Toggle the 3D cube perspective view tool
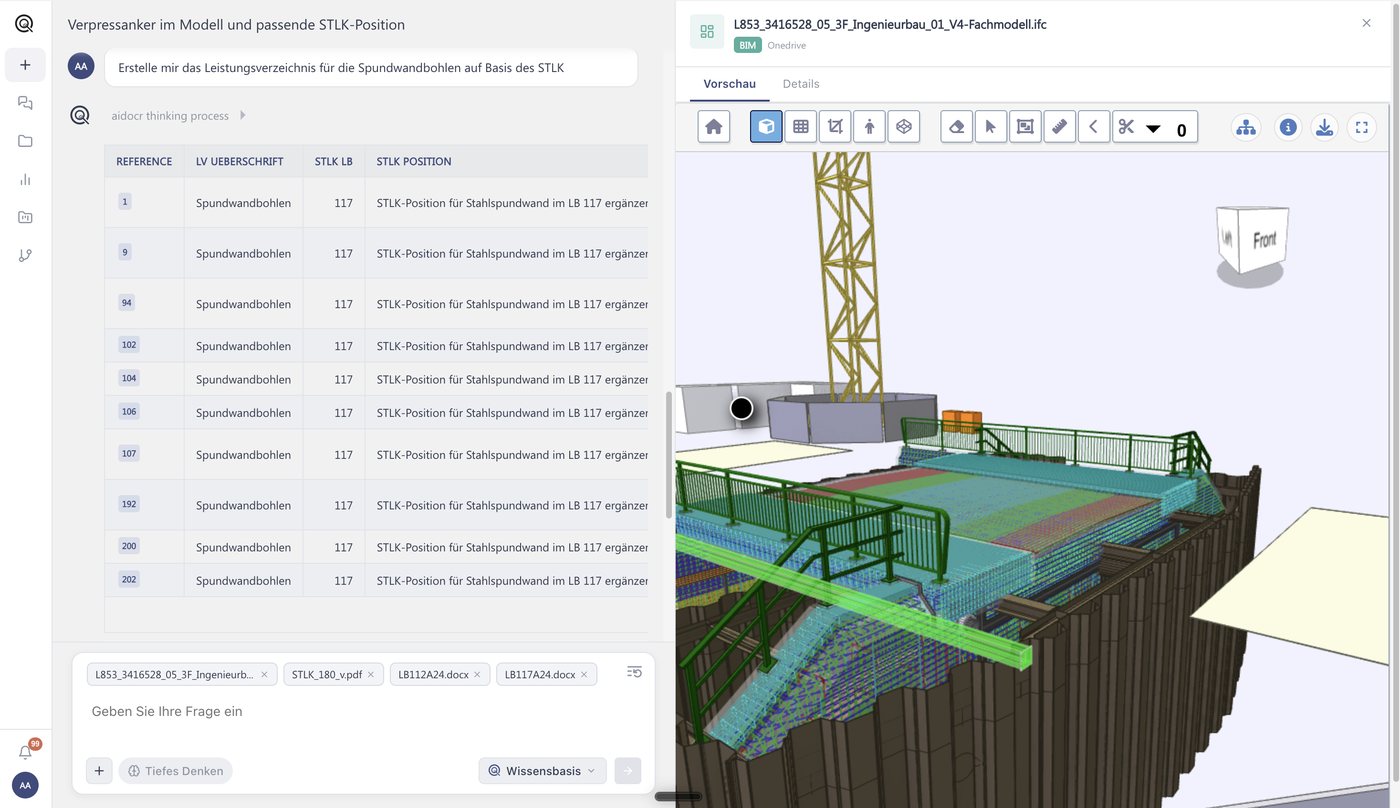1400x808 pixels. (766, 127)
